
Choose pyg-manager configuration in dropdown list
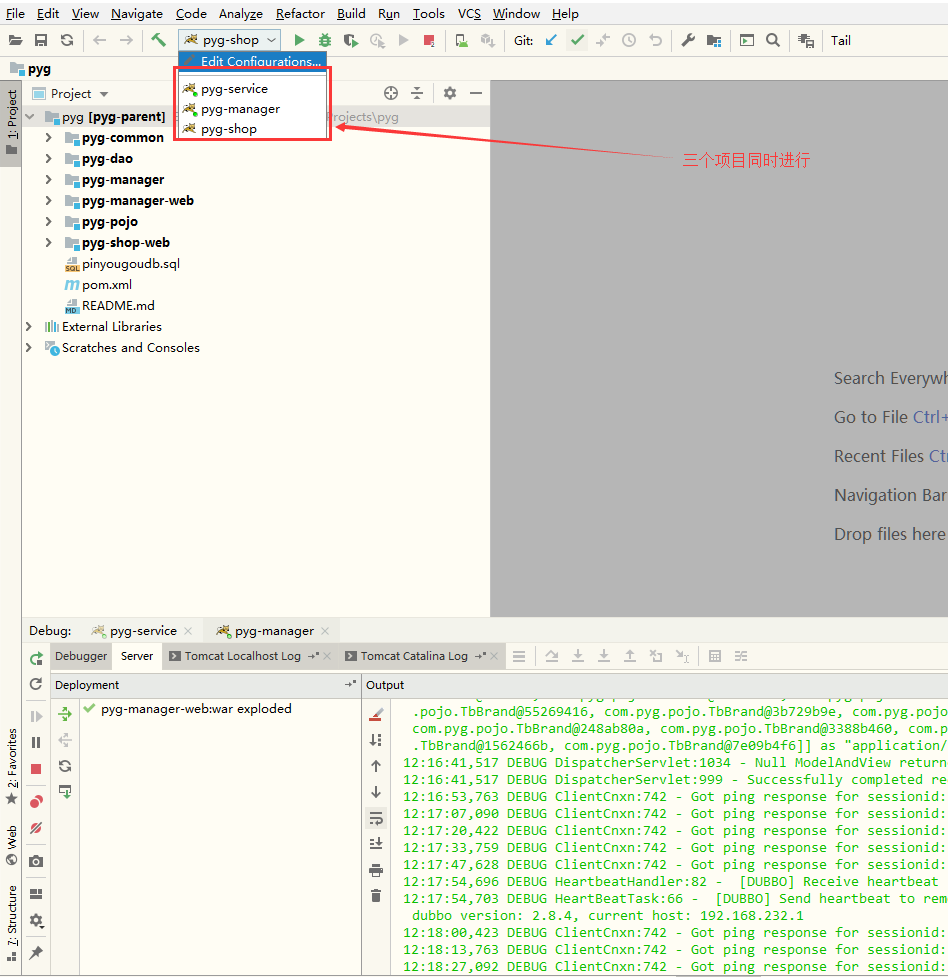252,109
